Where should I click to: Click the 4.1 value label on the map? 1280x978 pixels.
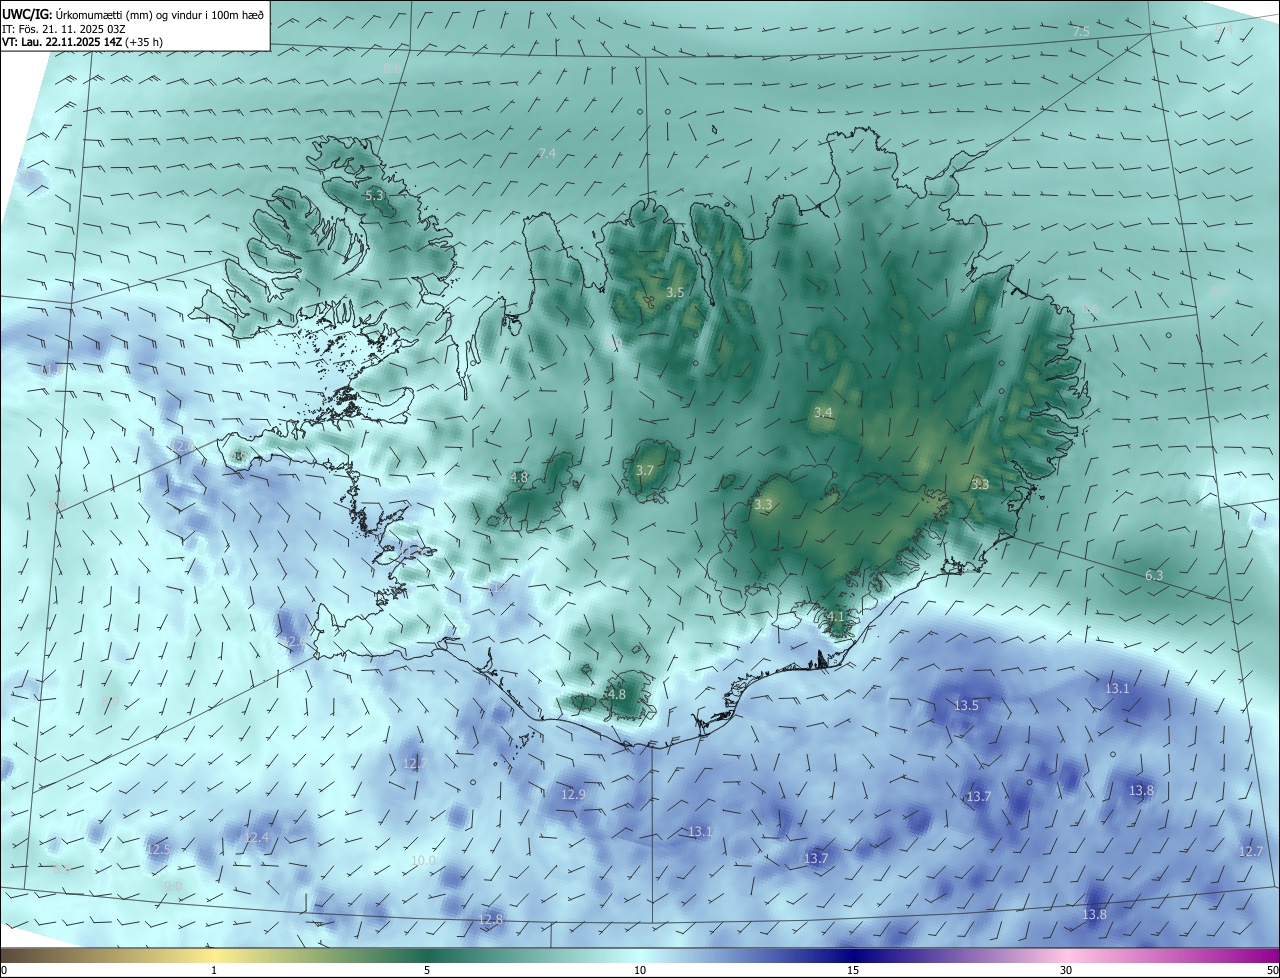837,616
